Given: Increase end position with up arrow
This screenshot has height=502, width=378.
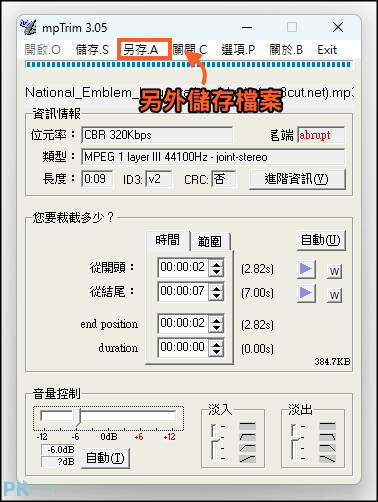Looking at the screenshot, I should pos(216,320).
